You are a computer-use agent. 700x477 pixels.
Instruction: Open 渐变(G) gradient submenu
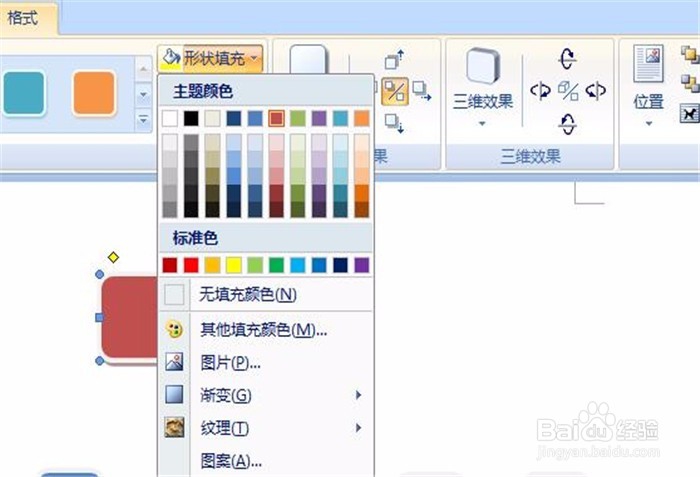coord(266,395)
